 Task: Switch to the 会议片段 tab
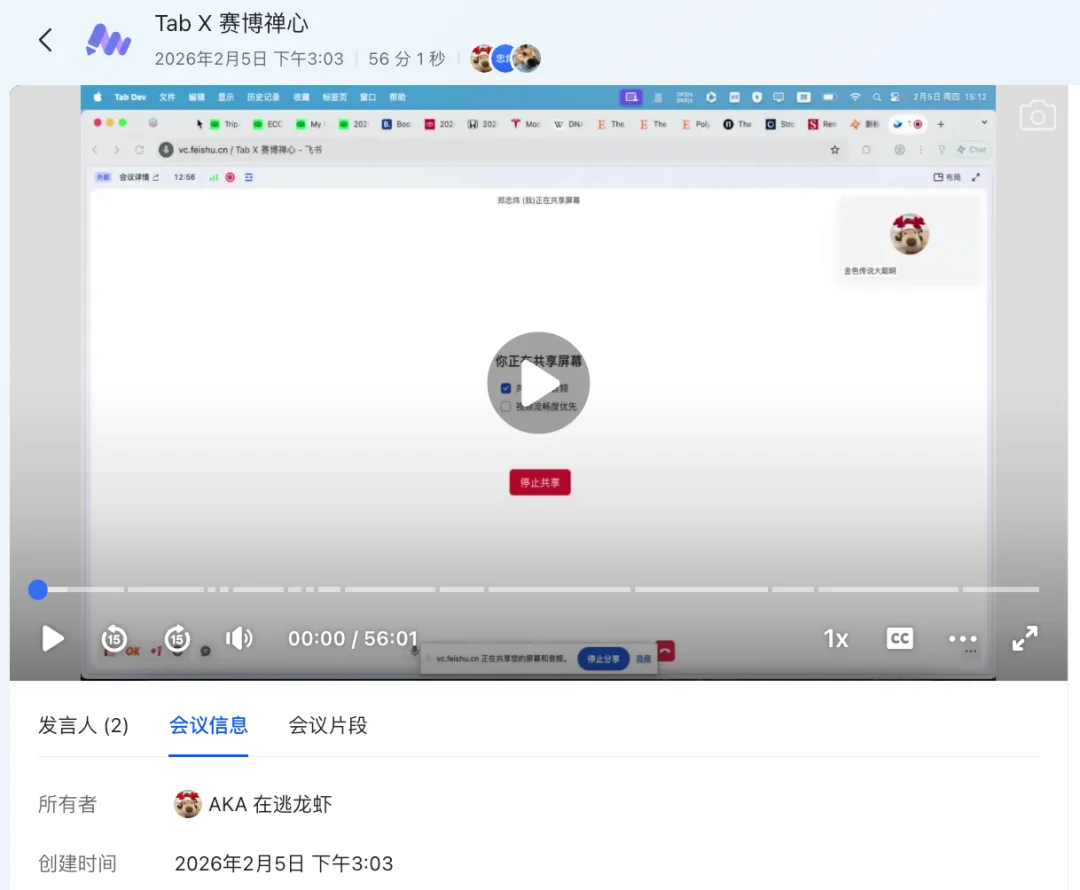click(x=327, y=725)
